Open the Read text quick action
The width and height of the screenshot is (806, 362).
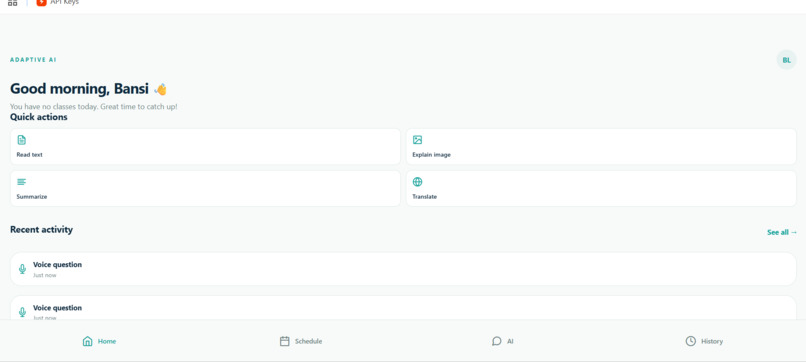click(x=205, y=147)
